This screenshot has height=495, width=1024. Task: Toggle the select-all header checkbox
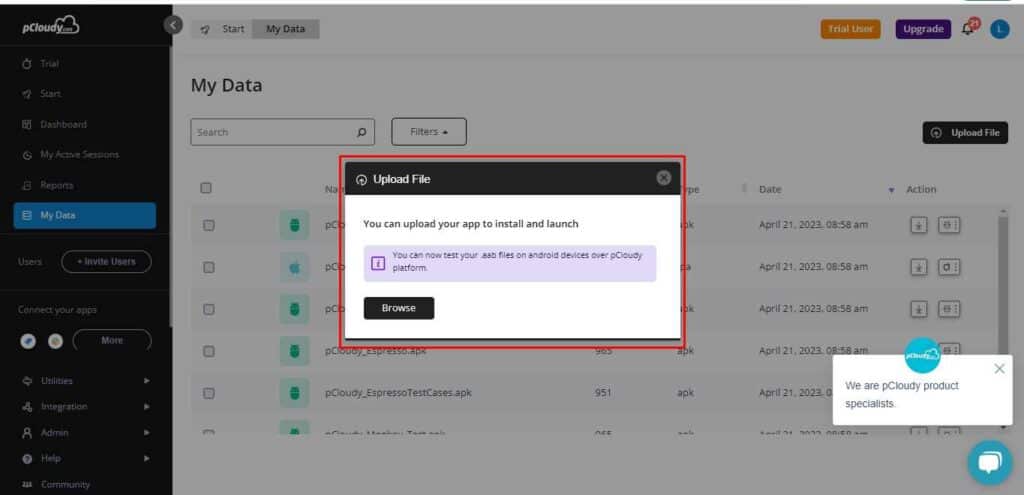pyautogui.click(x=206, y=188)
